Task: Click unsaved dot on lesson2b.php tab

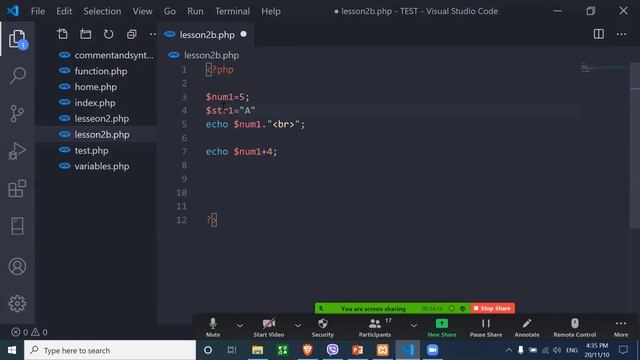Action: [x=244, y=34]
